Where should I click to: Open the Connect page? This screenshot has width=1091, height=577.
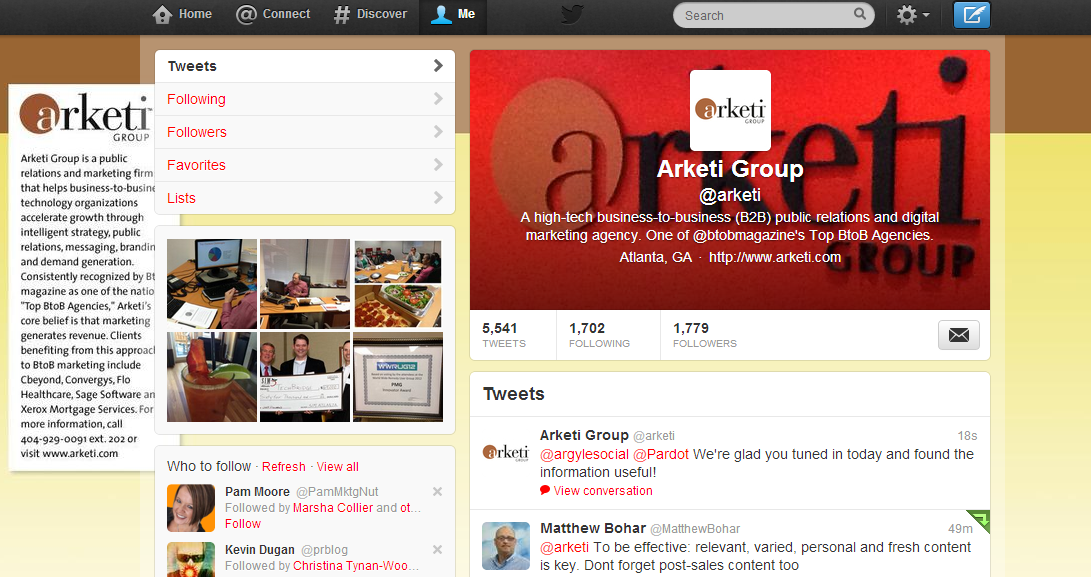tap(273, 15)
